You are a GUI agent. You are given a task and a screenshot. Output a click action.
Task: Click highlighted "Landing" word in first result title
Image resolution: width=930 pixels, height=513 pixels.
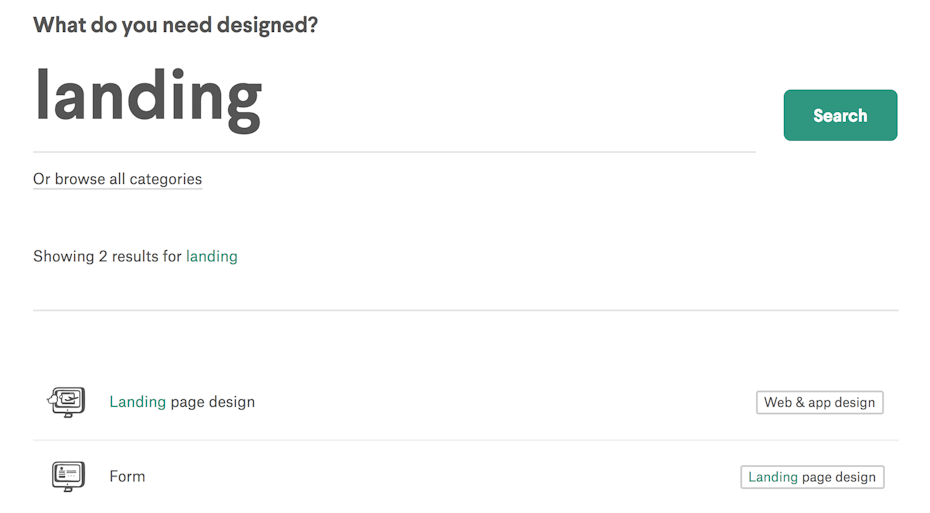[x=137, y=402]
